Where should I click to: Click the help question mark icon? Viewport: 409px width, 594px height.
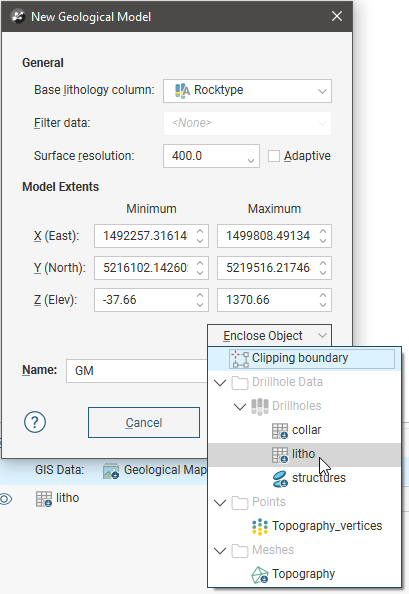[x=35, y=422]
